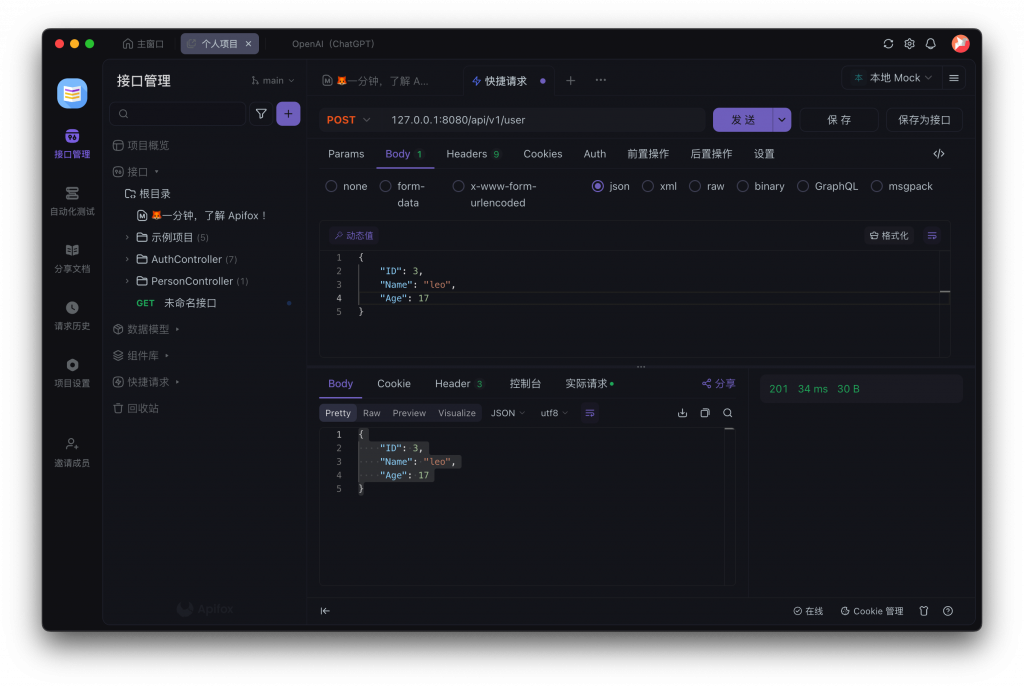
Task: Click the 动态值 button
Action: click(x=353, y=236)
